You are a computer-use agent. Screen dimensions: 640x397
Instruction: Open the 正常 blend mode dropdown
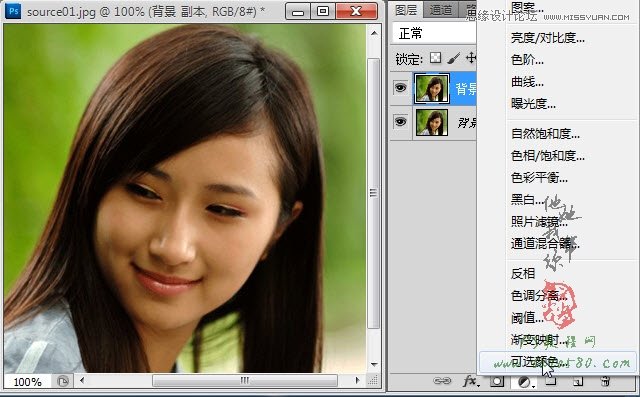pos(434,33)
